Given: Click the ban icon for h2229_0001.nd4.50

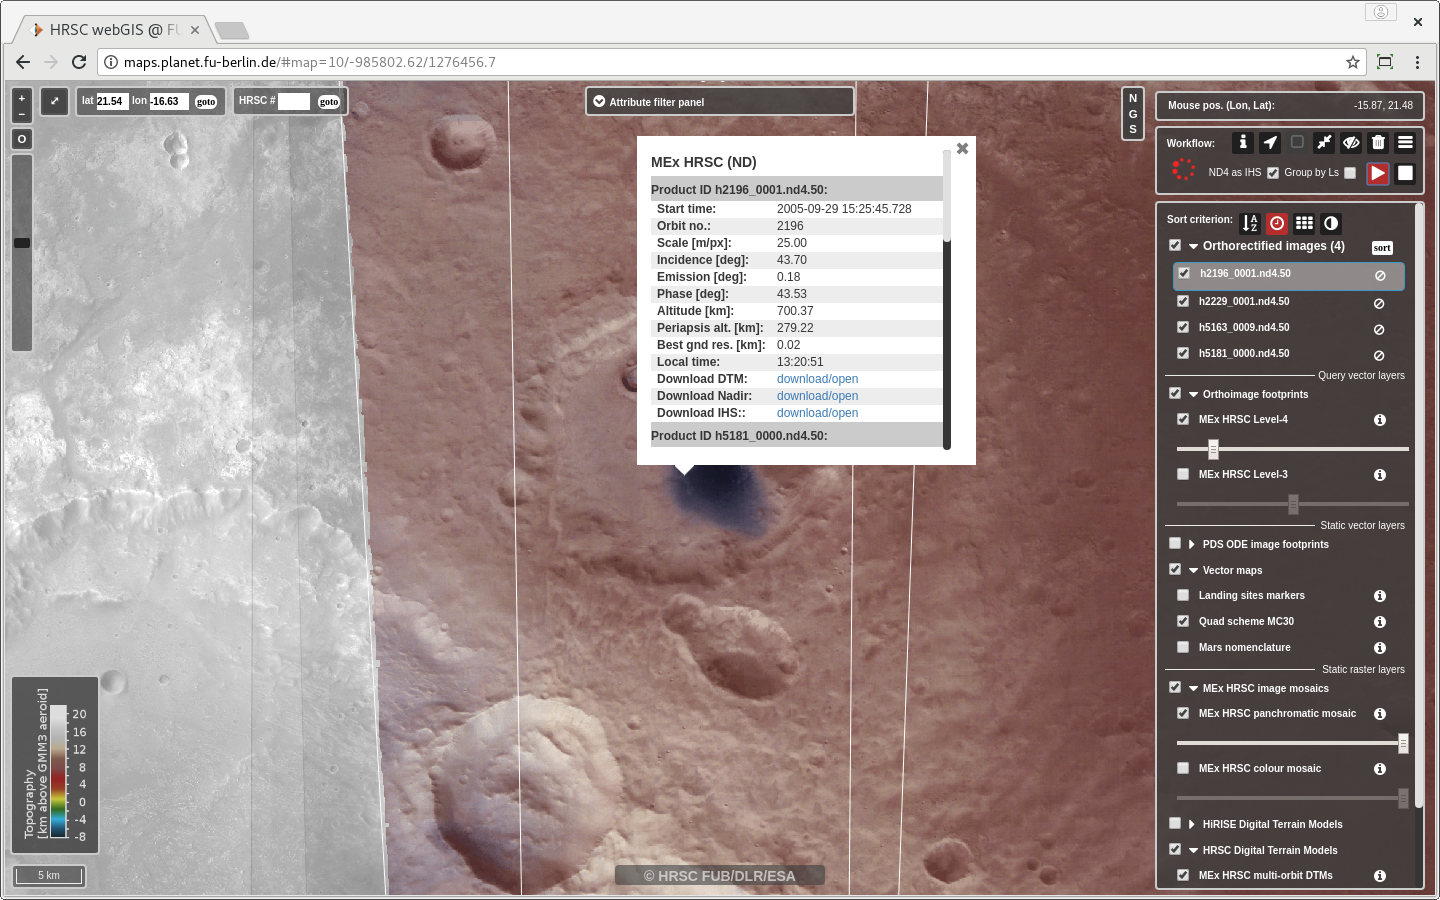Looking at the screenshot, I should [1379, 303].
